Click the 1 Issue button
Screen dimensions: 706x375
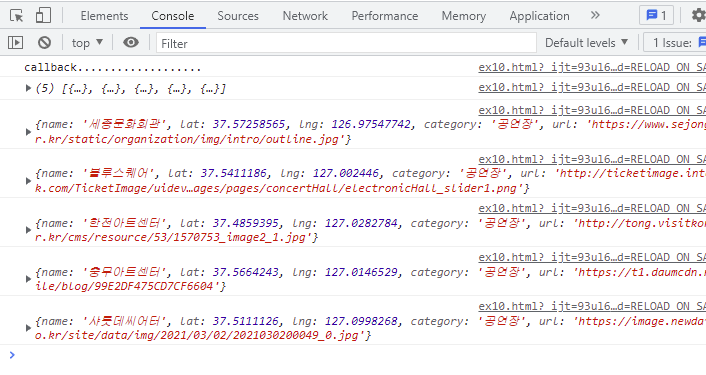675,43
